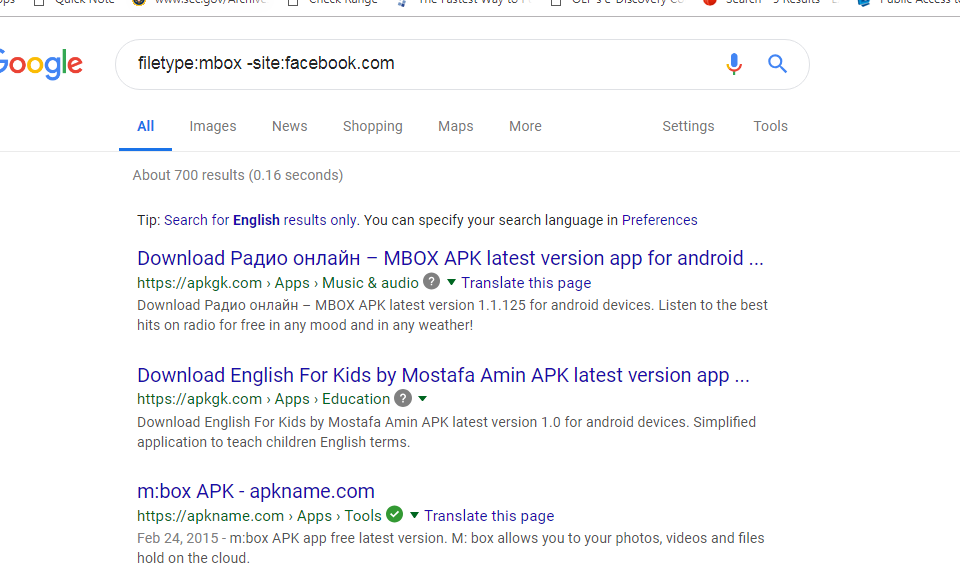Open the Shopping results tab
Viewport: 960px width, 569px height.
pyautogui.click(x=373, y=126)
